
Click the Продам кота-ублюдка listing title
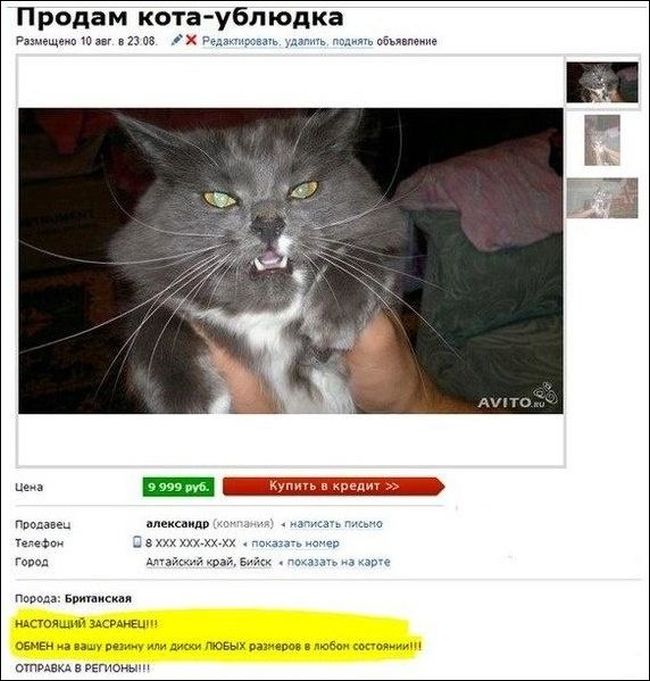pyautogui.click(x=180, y=17)
